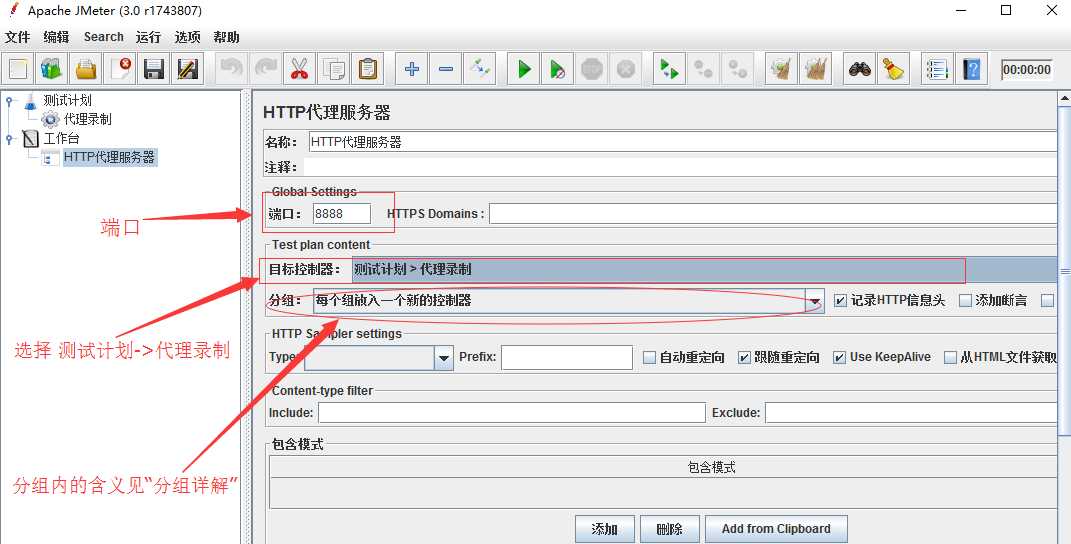Click the 端口 field showing 8888
Viewport: 1071px width, 544px height.
342,213
